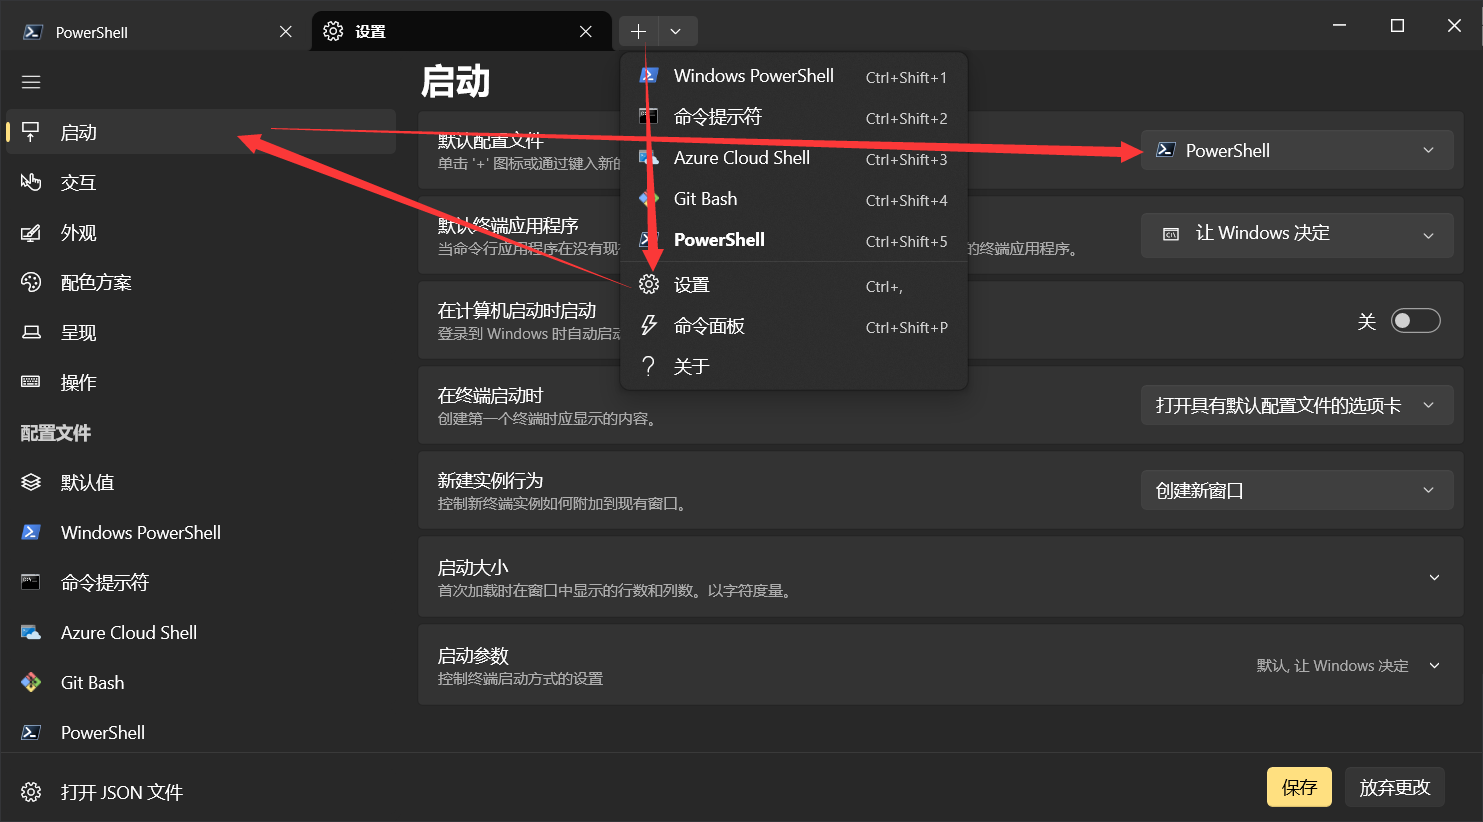The width and height of the screenshot is (1483, 822).
Task: Toggle 在计算机启动时启动 switch
Action: pyautogui.click(x=1415, y=320)
